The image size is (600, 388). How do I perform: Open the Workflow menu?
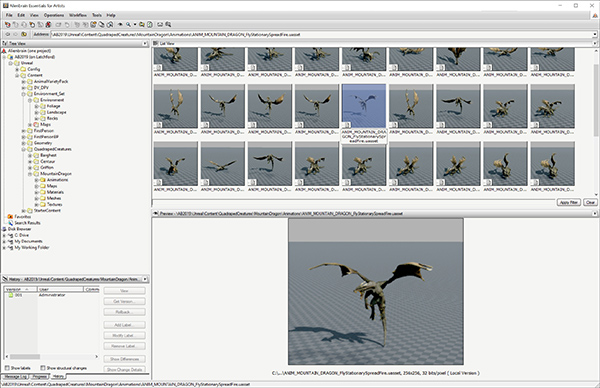[x=78, y=15]
